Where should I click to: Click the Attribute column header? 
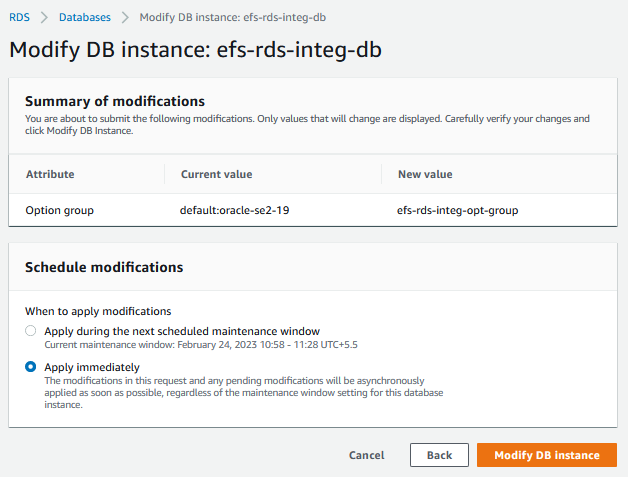pos(50,174)
